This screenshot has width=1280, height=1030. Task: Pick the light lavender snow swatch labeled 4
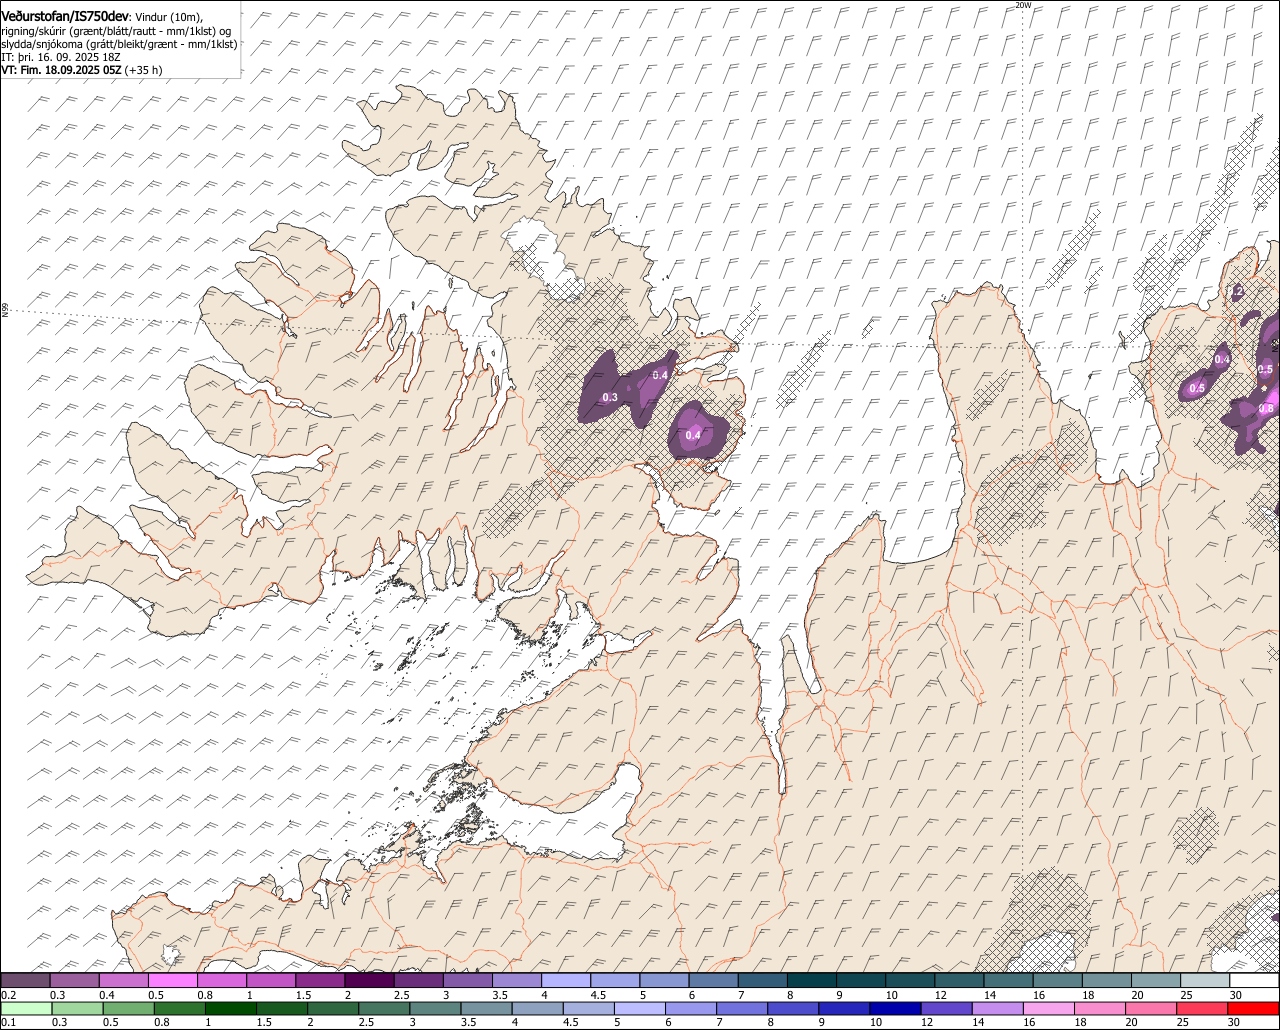pos(566,980)
